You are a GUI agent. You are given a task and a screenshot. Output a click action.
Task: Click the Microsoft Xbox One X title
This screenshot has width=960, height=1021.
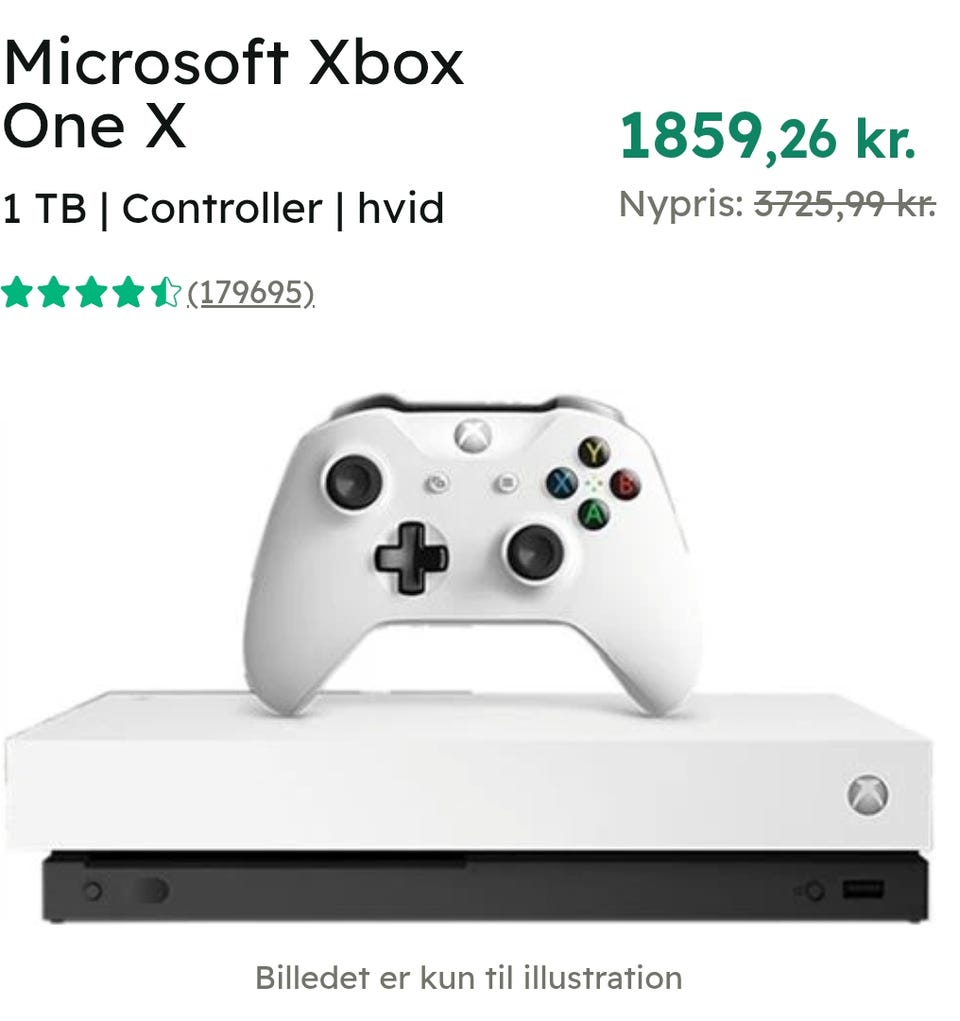(233, 93)
